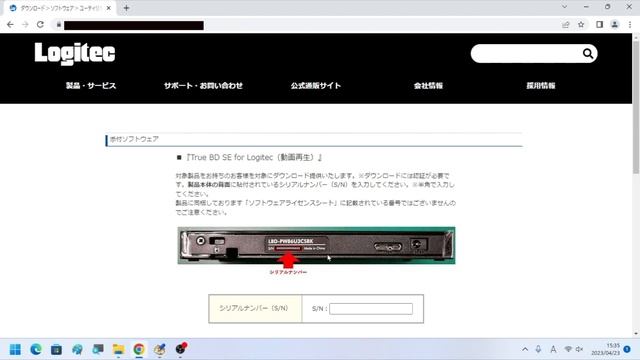Click the microphone tray icon
This screenshot has height=360, width=640.
tap(538, 349)
